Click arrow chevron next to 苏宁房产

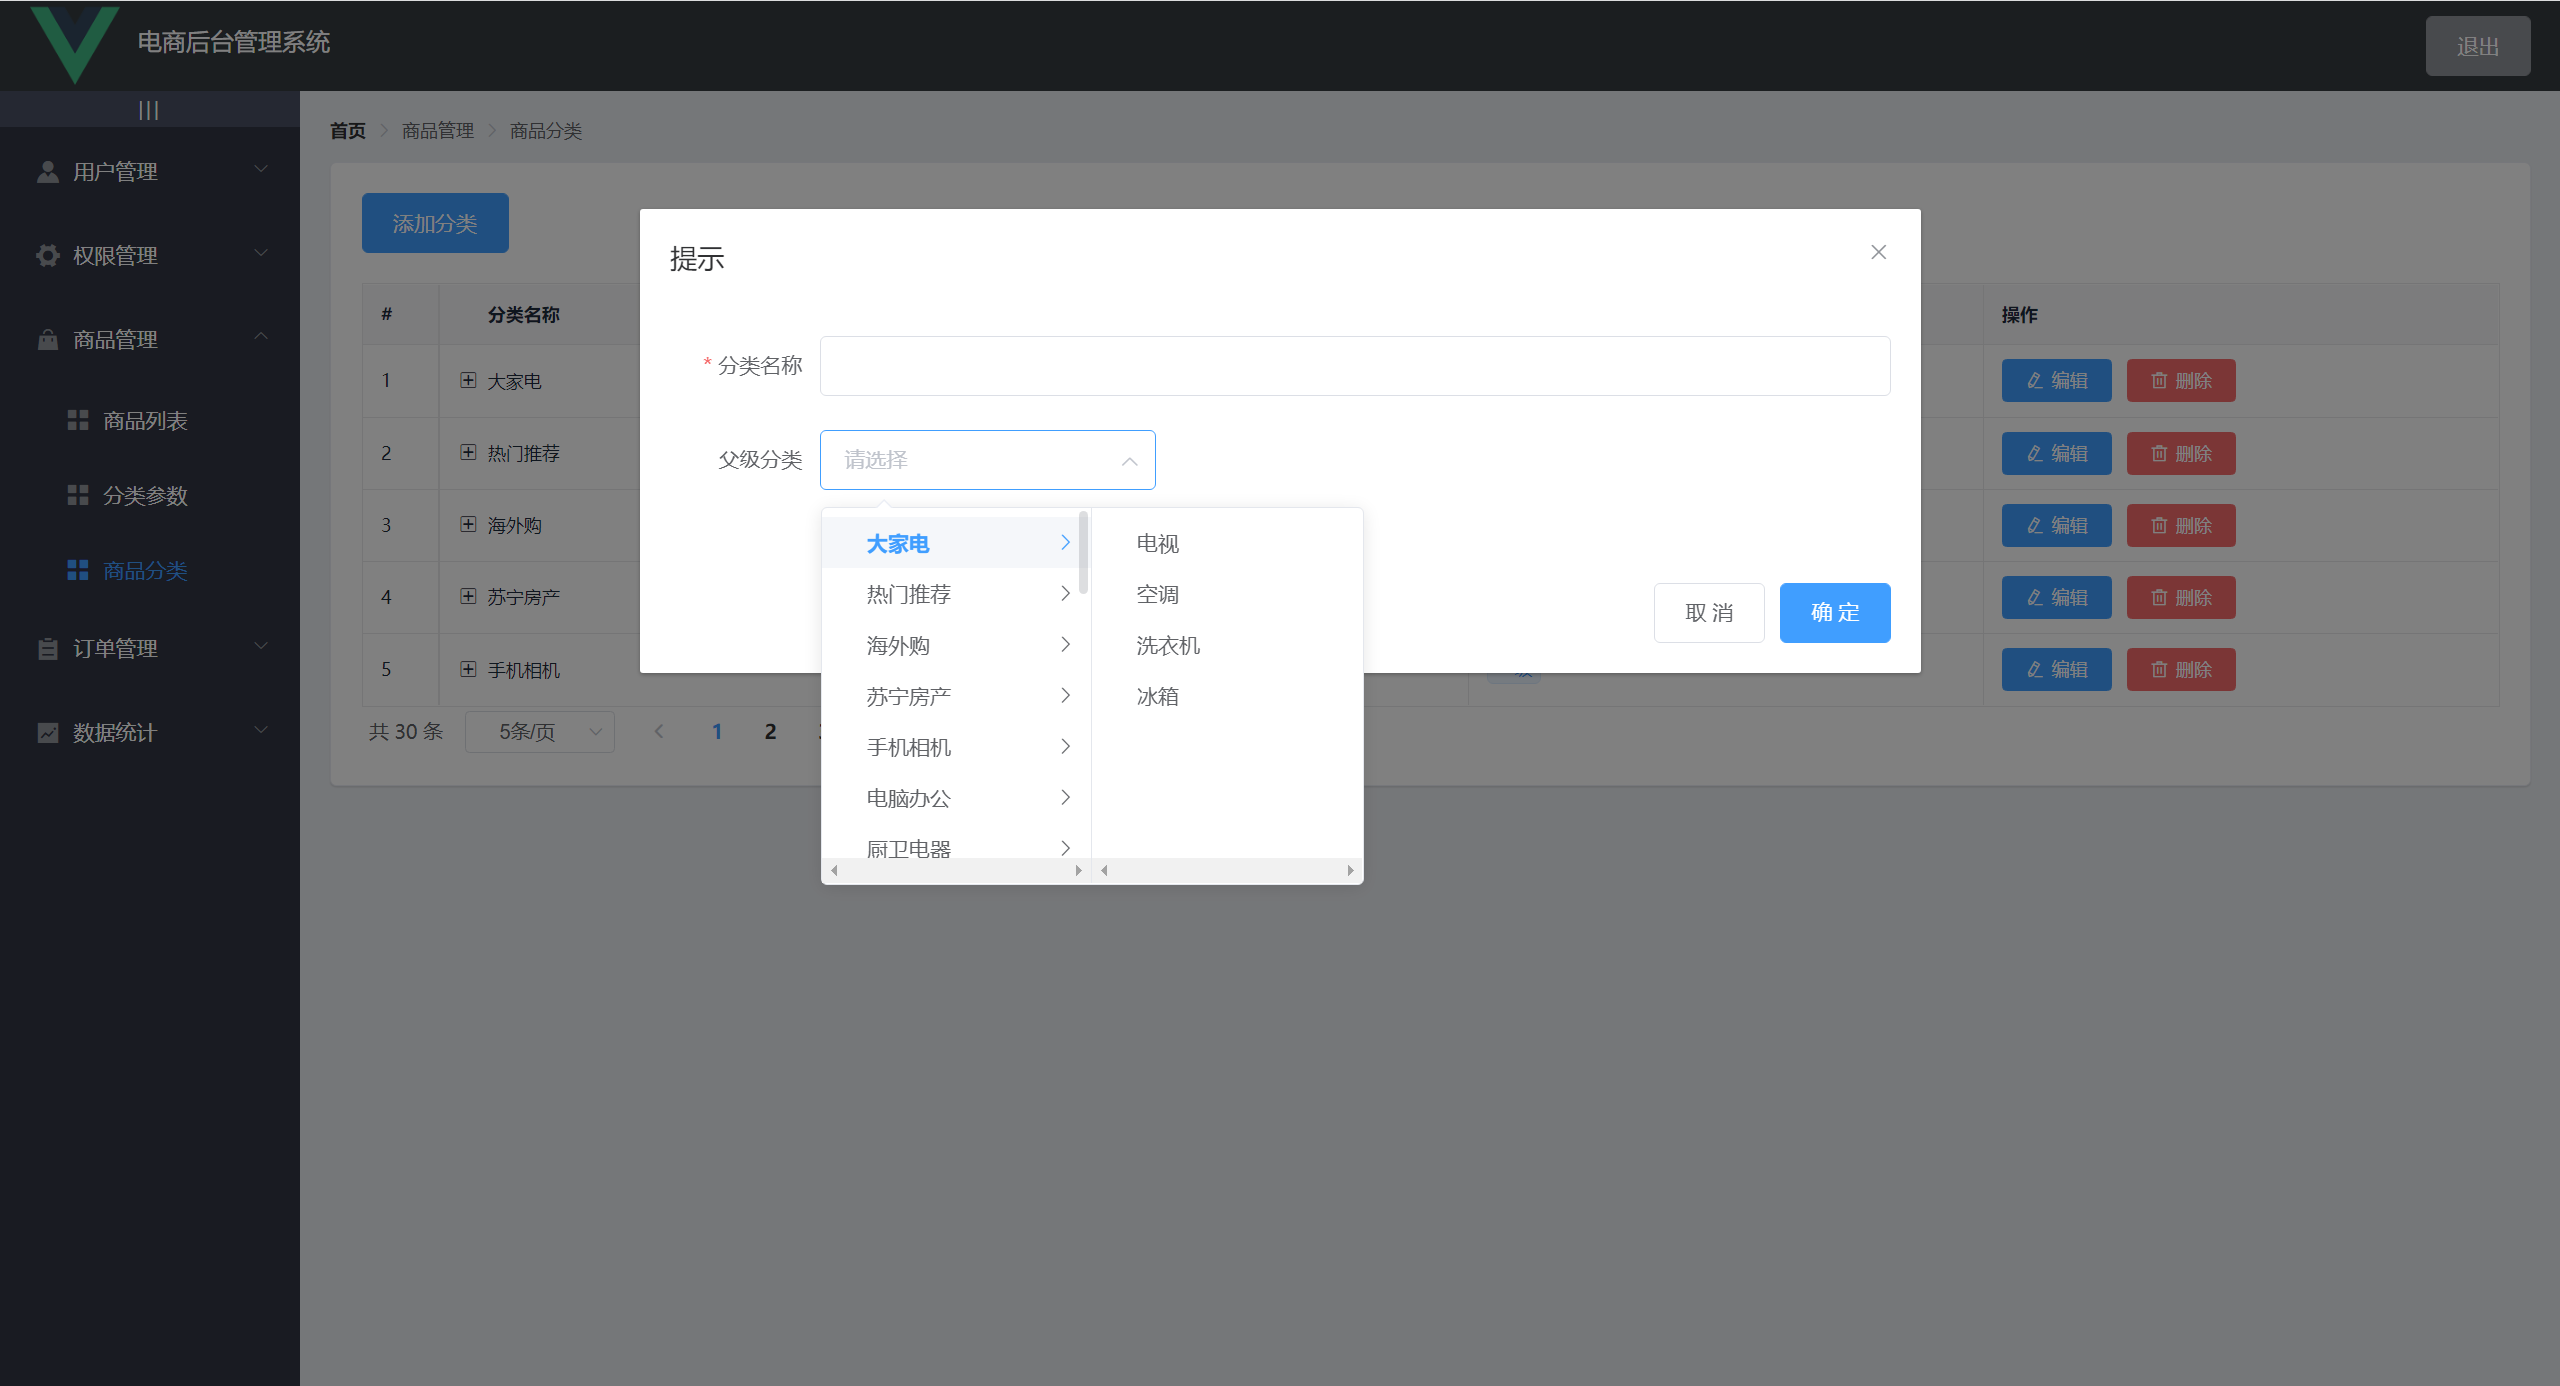[1065, 695]
